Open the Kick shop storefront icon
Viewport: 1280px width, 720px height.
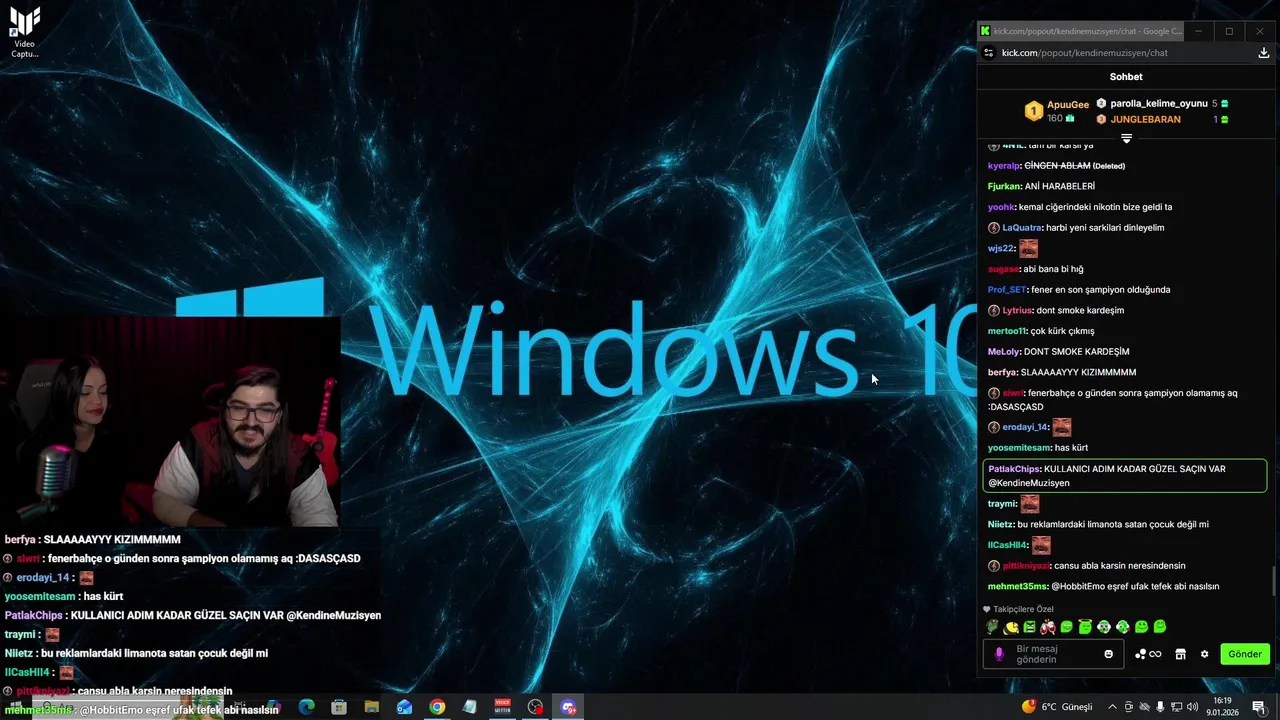pyautogui.click(x=1180, y=654)
